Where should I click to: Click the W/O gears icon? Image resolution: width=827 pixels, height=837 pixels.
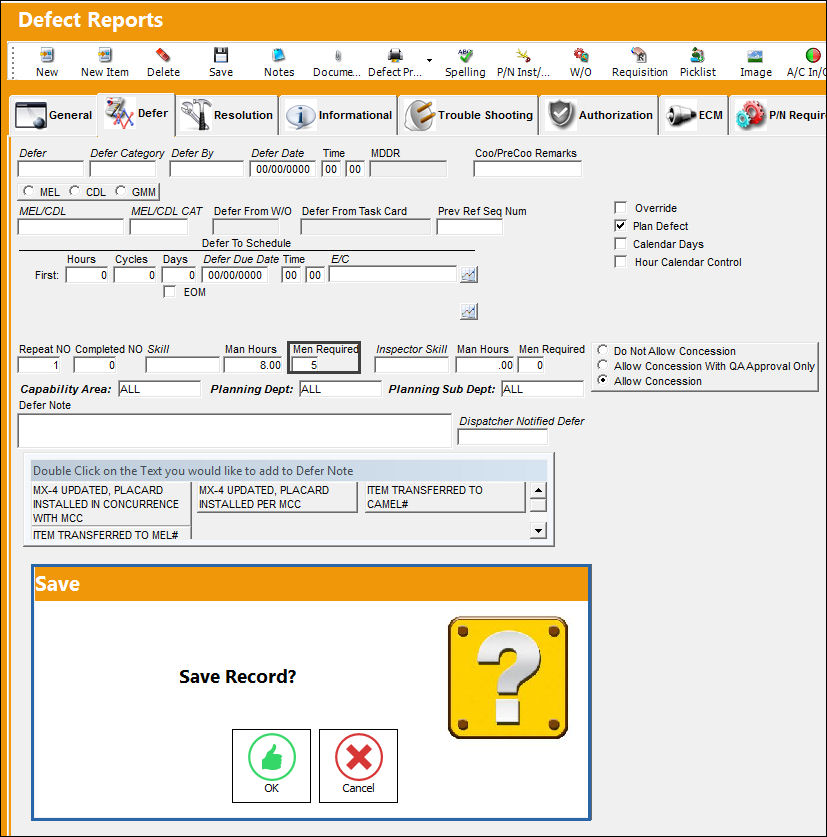point(580,55)
